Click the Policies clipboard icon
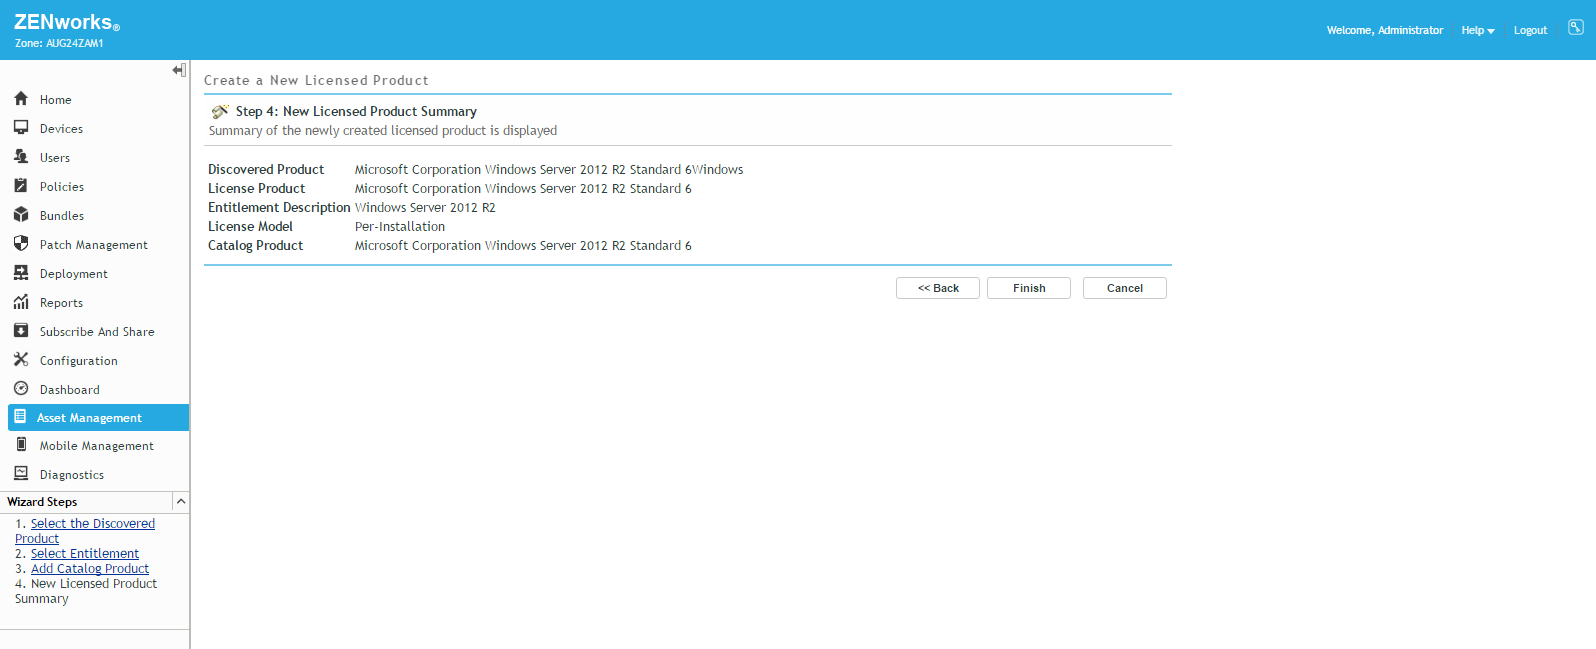 [21, 186]
